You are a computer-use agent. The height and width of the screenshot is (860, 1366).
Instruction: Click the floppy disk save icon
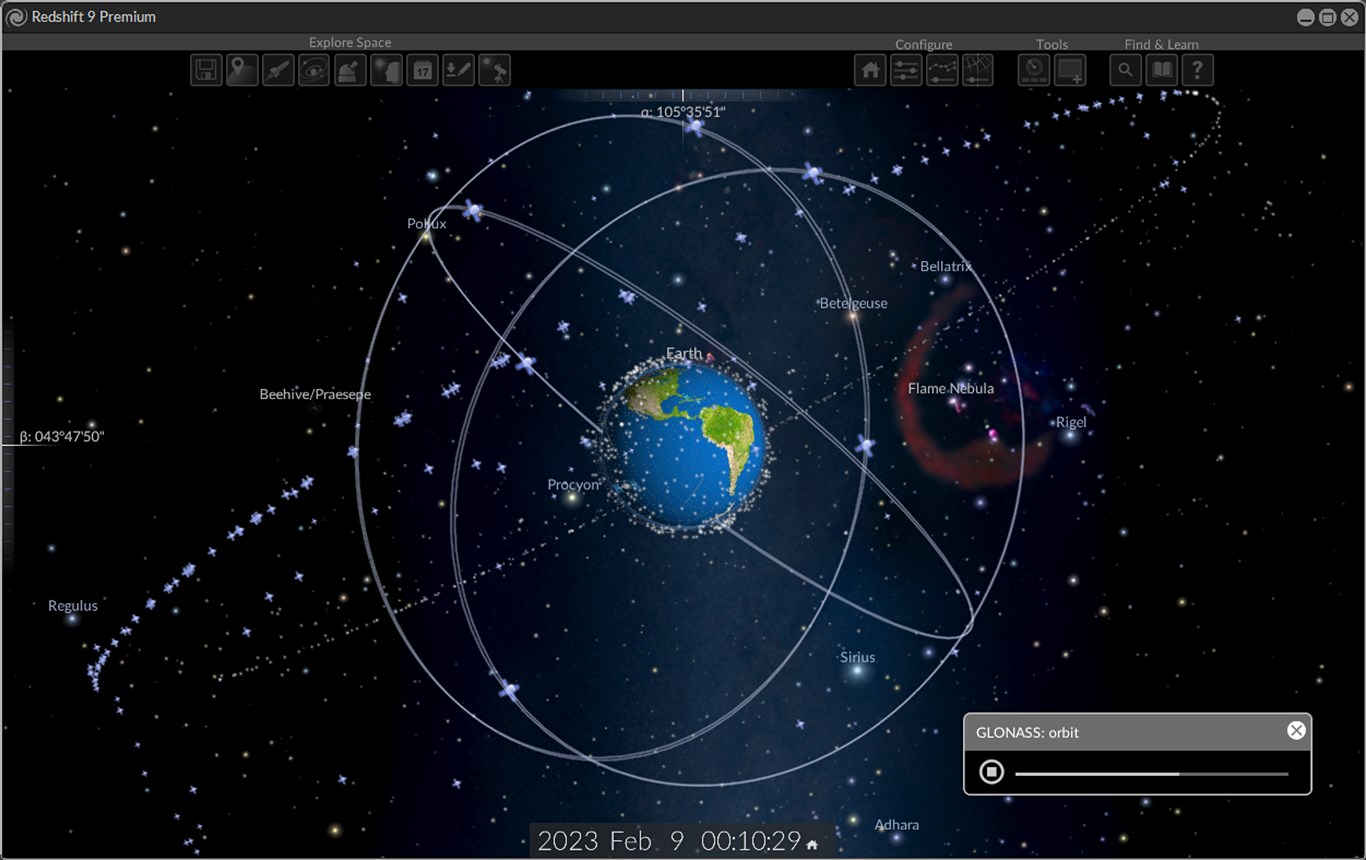206,70
